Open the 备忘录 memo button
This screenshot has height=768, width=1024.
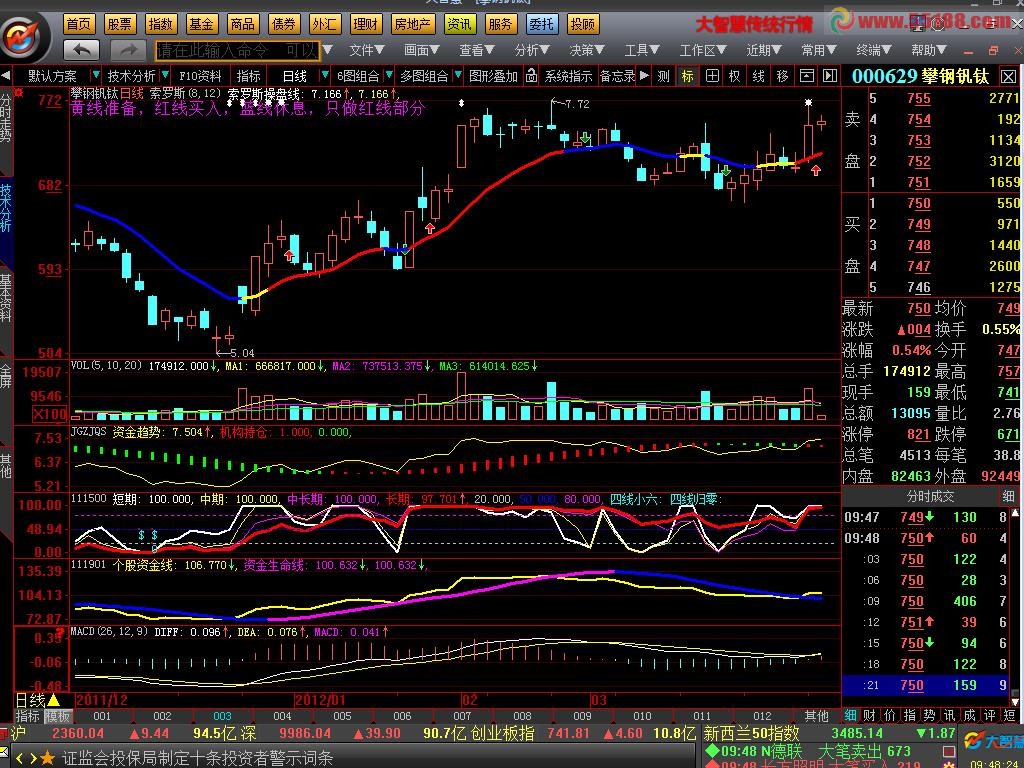tap(617, 76)
